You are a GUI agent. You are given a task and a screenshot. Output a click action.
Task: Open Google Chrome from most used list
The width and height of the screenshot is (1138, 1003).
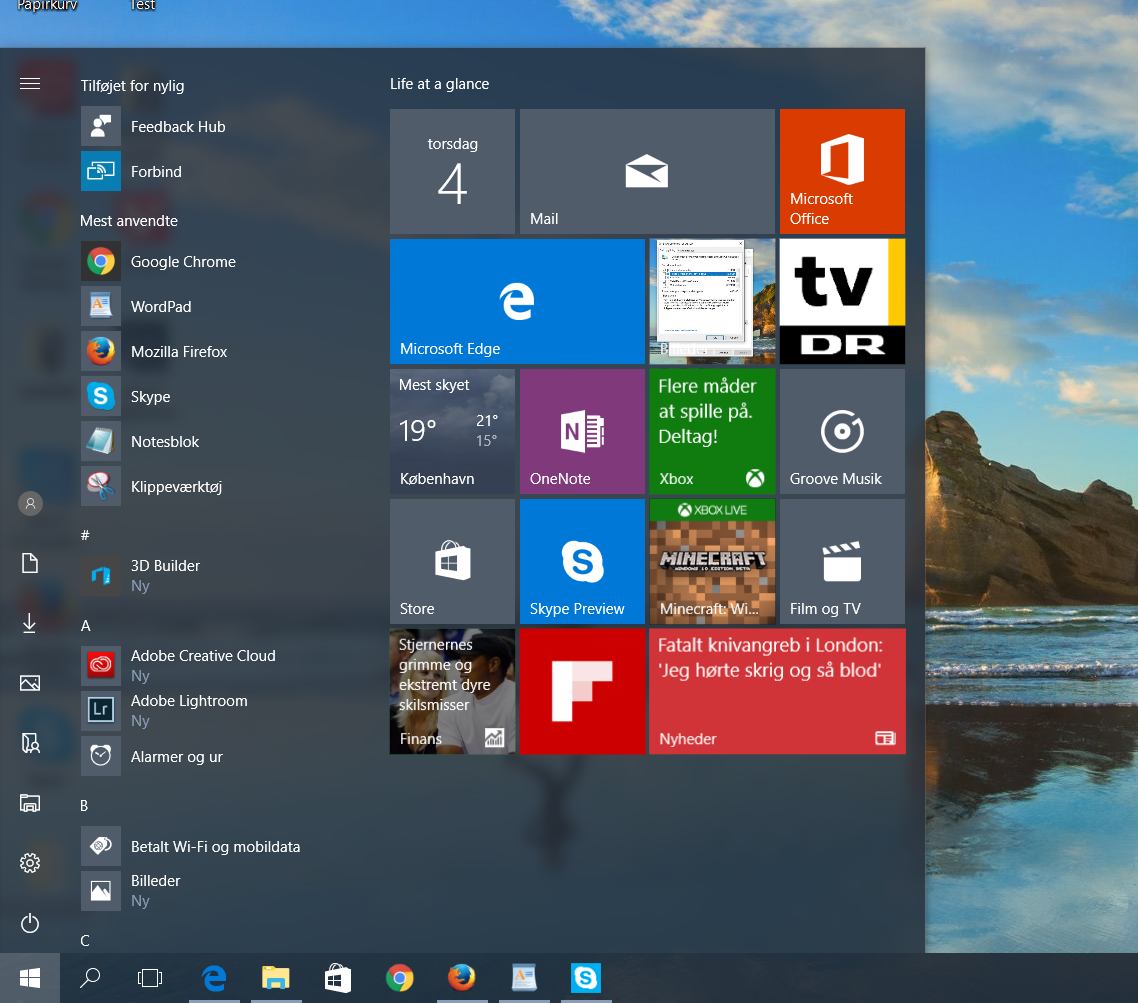183,262
